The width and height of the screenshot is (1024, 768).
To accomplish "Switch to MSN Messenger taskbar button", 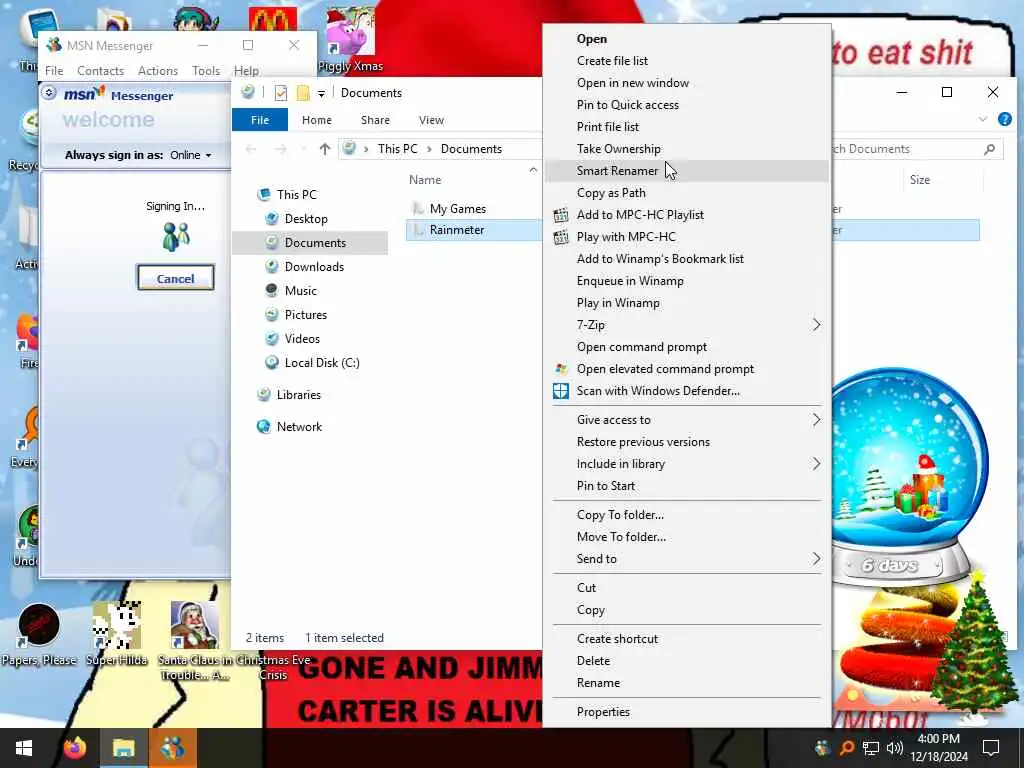I will click(x=173, y=748).
